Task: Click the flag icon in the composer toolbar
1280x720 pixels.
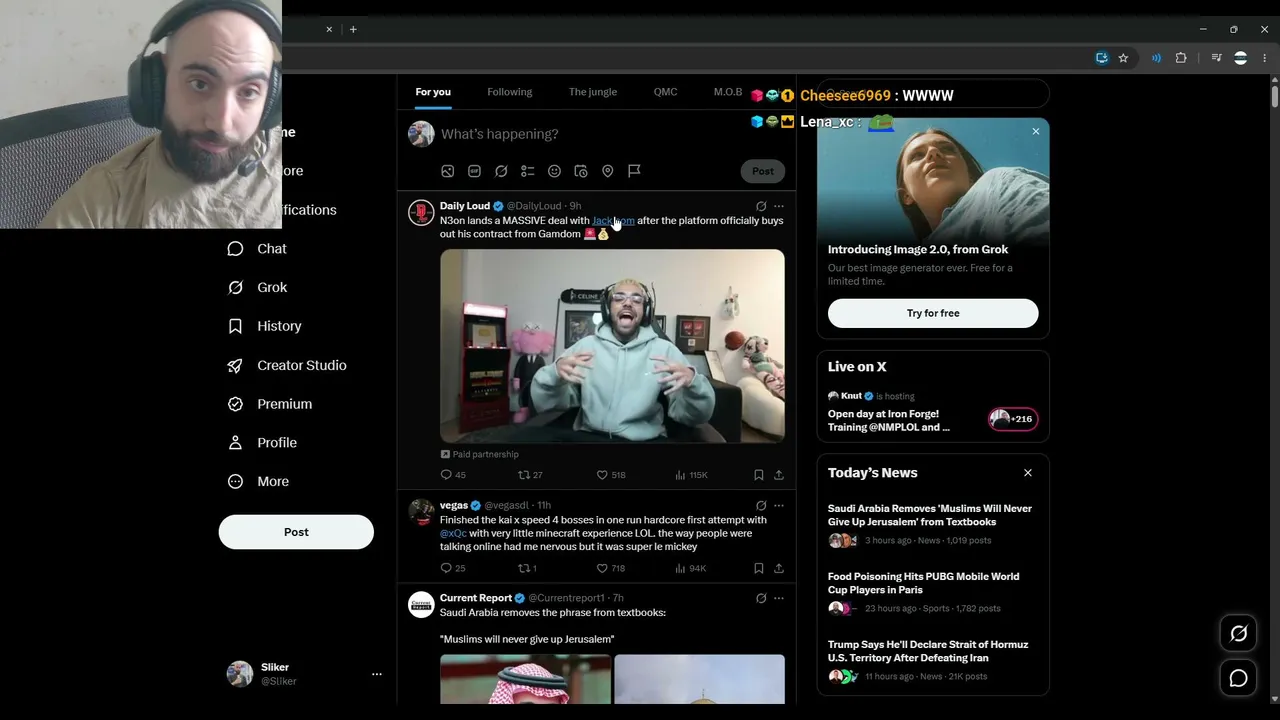Action: (x=634, y=171)
